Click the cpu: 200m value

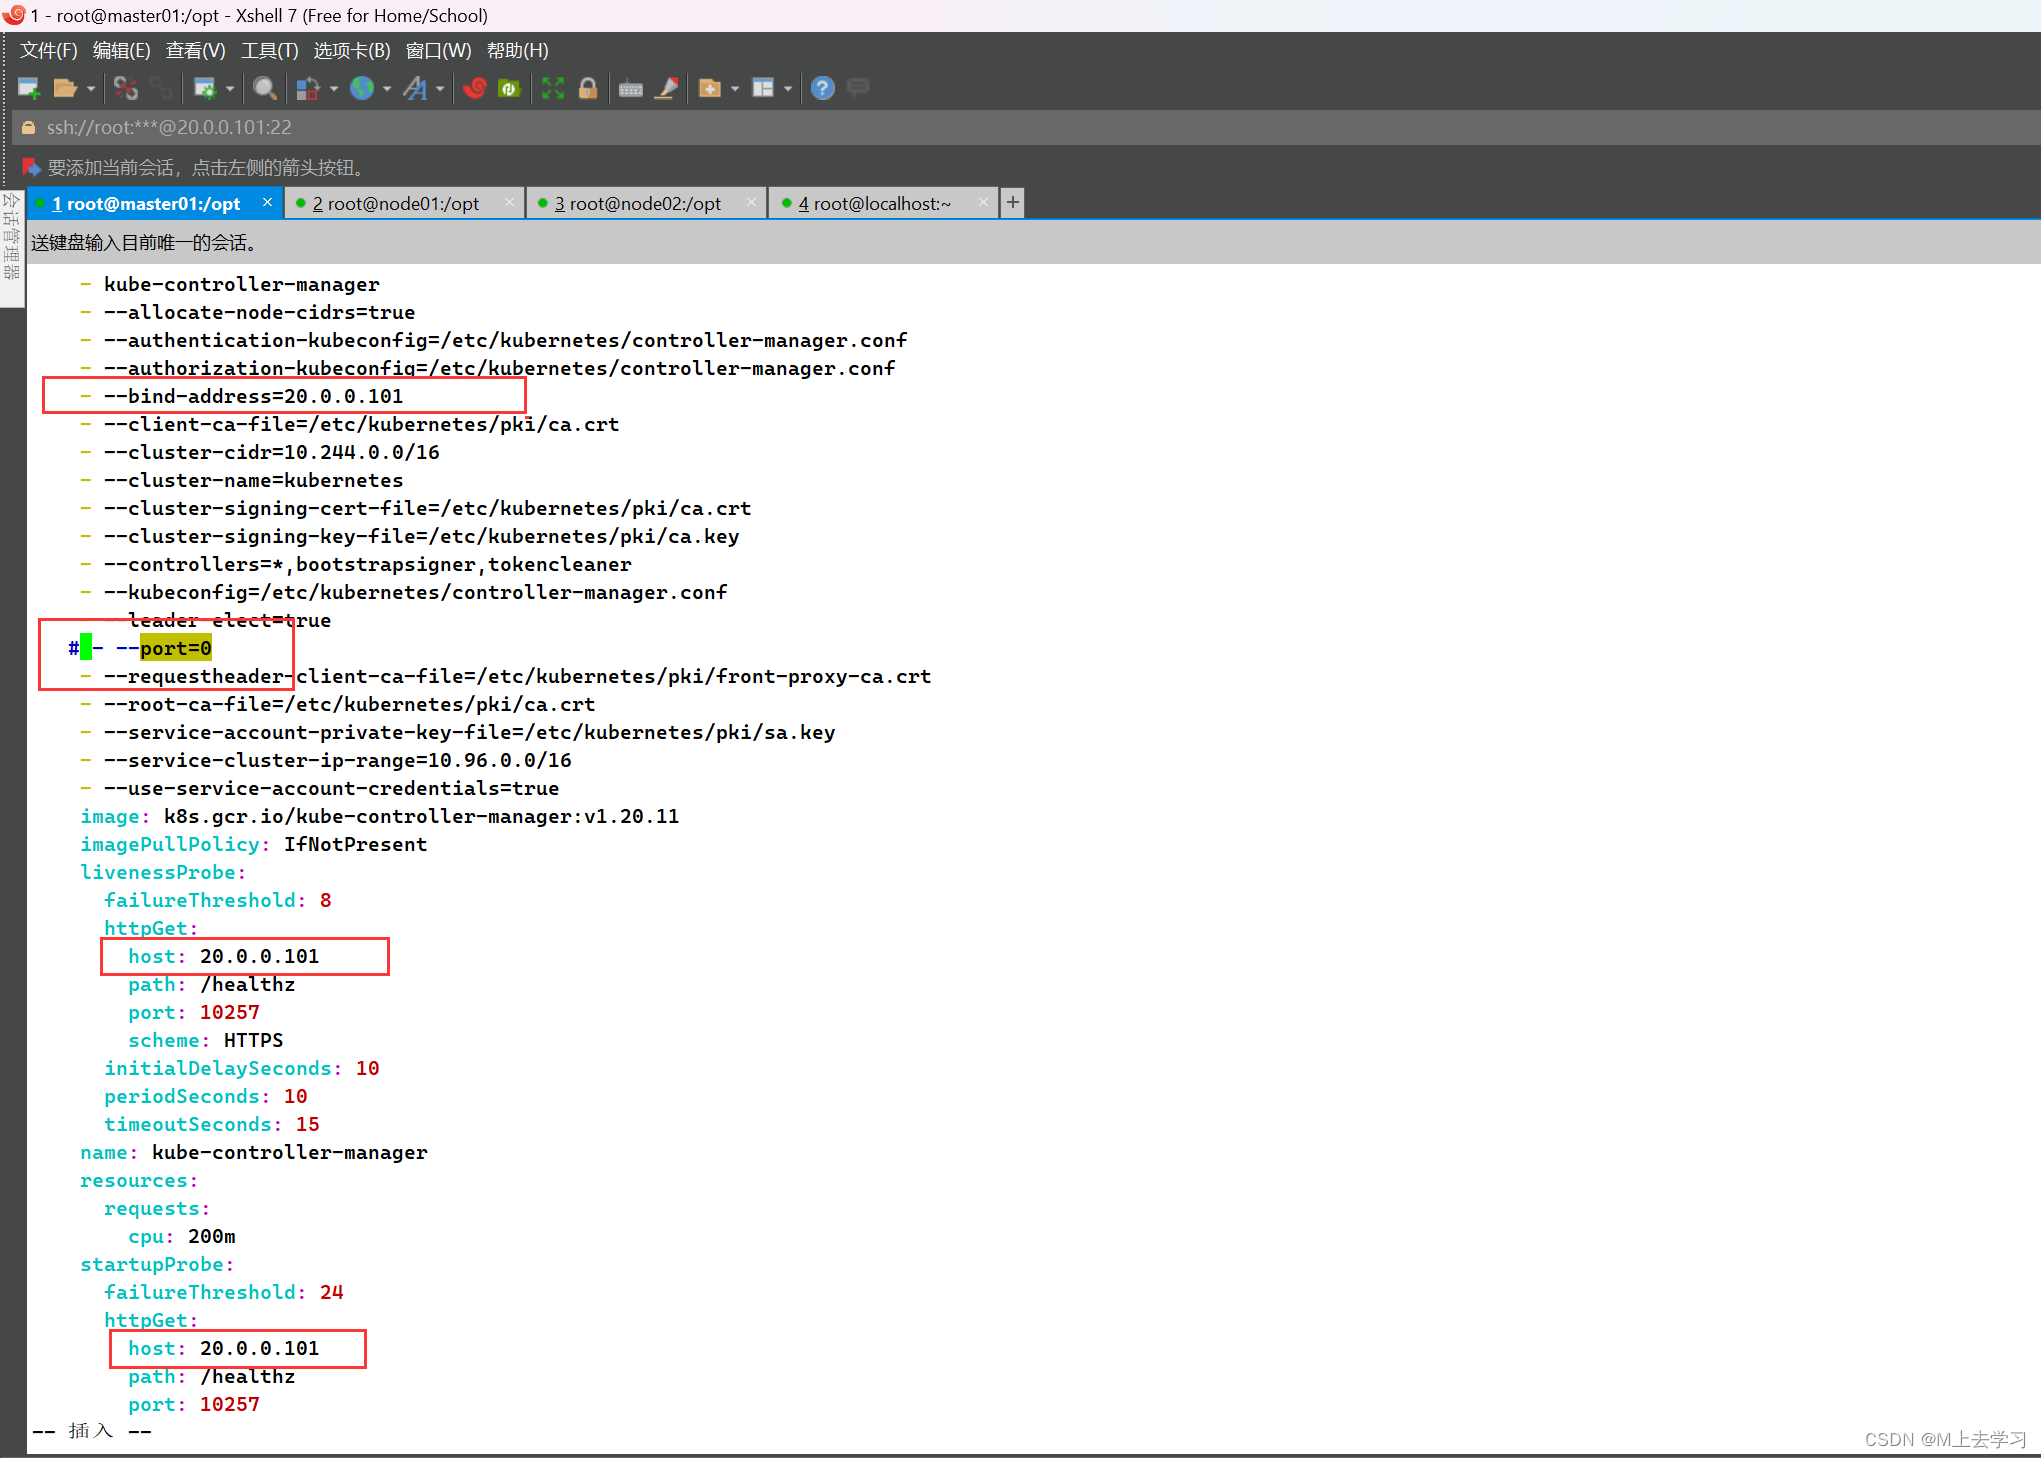coord(211,1236)
